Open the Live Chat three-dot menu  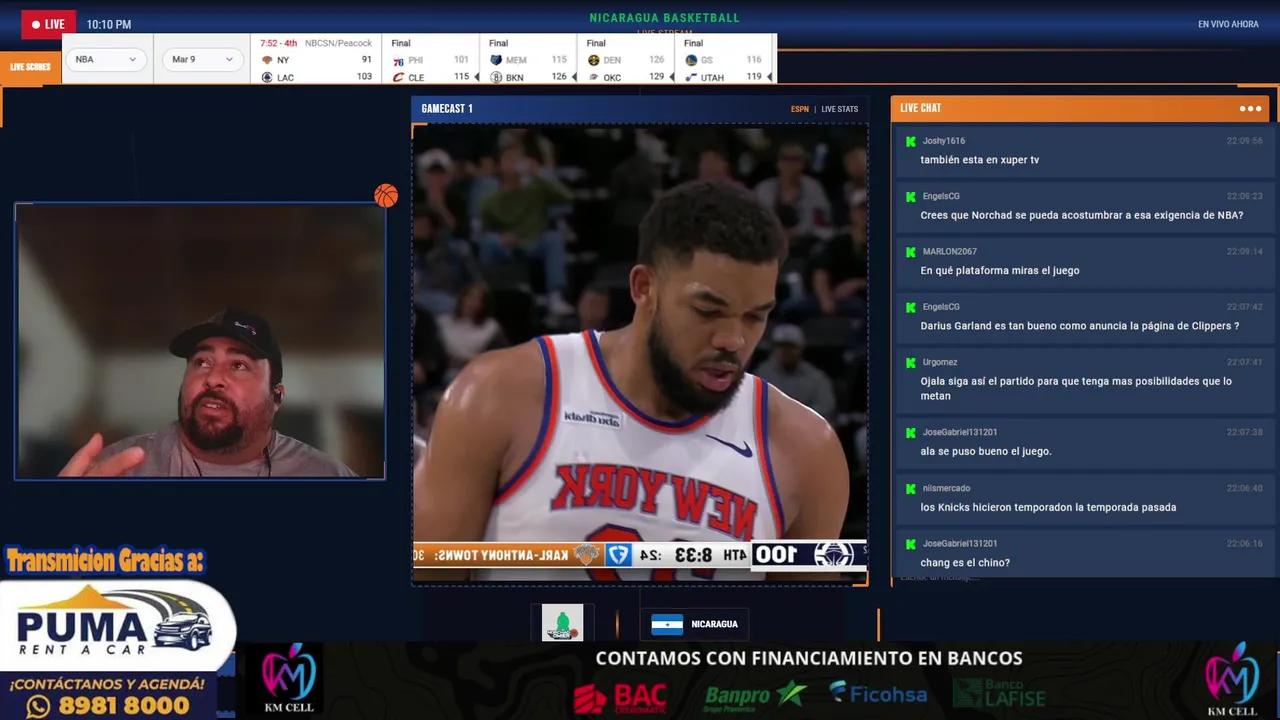pos(1250,108)
